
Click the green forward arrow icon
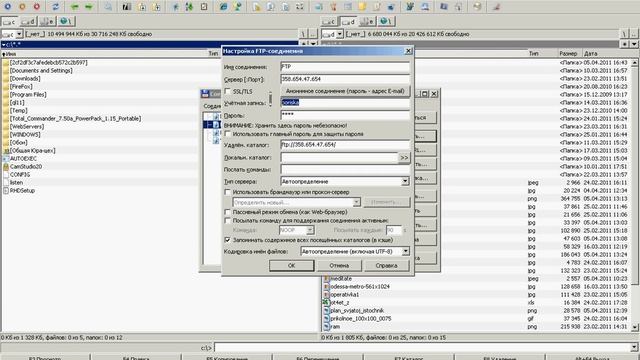(89, 7)
